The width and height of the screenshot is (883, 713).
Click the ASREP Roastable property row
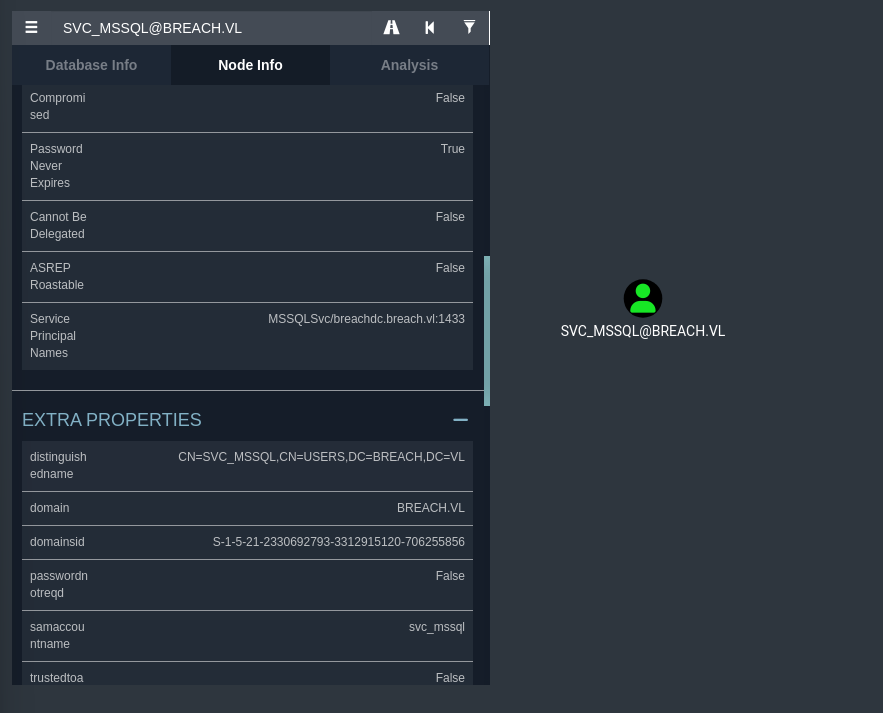247,276
